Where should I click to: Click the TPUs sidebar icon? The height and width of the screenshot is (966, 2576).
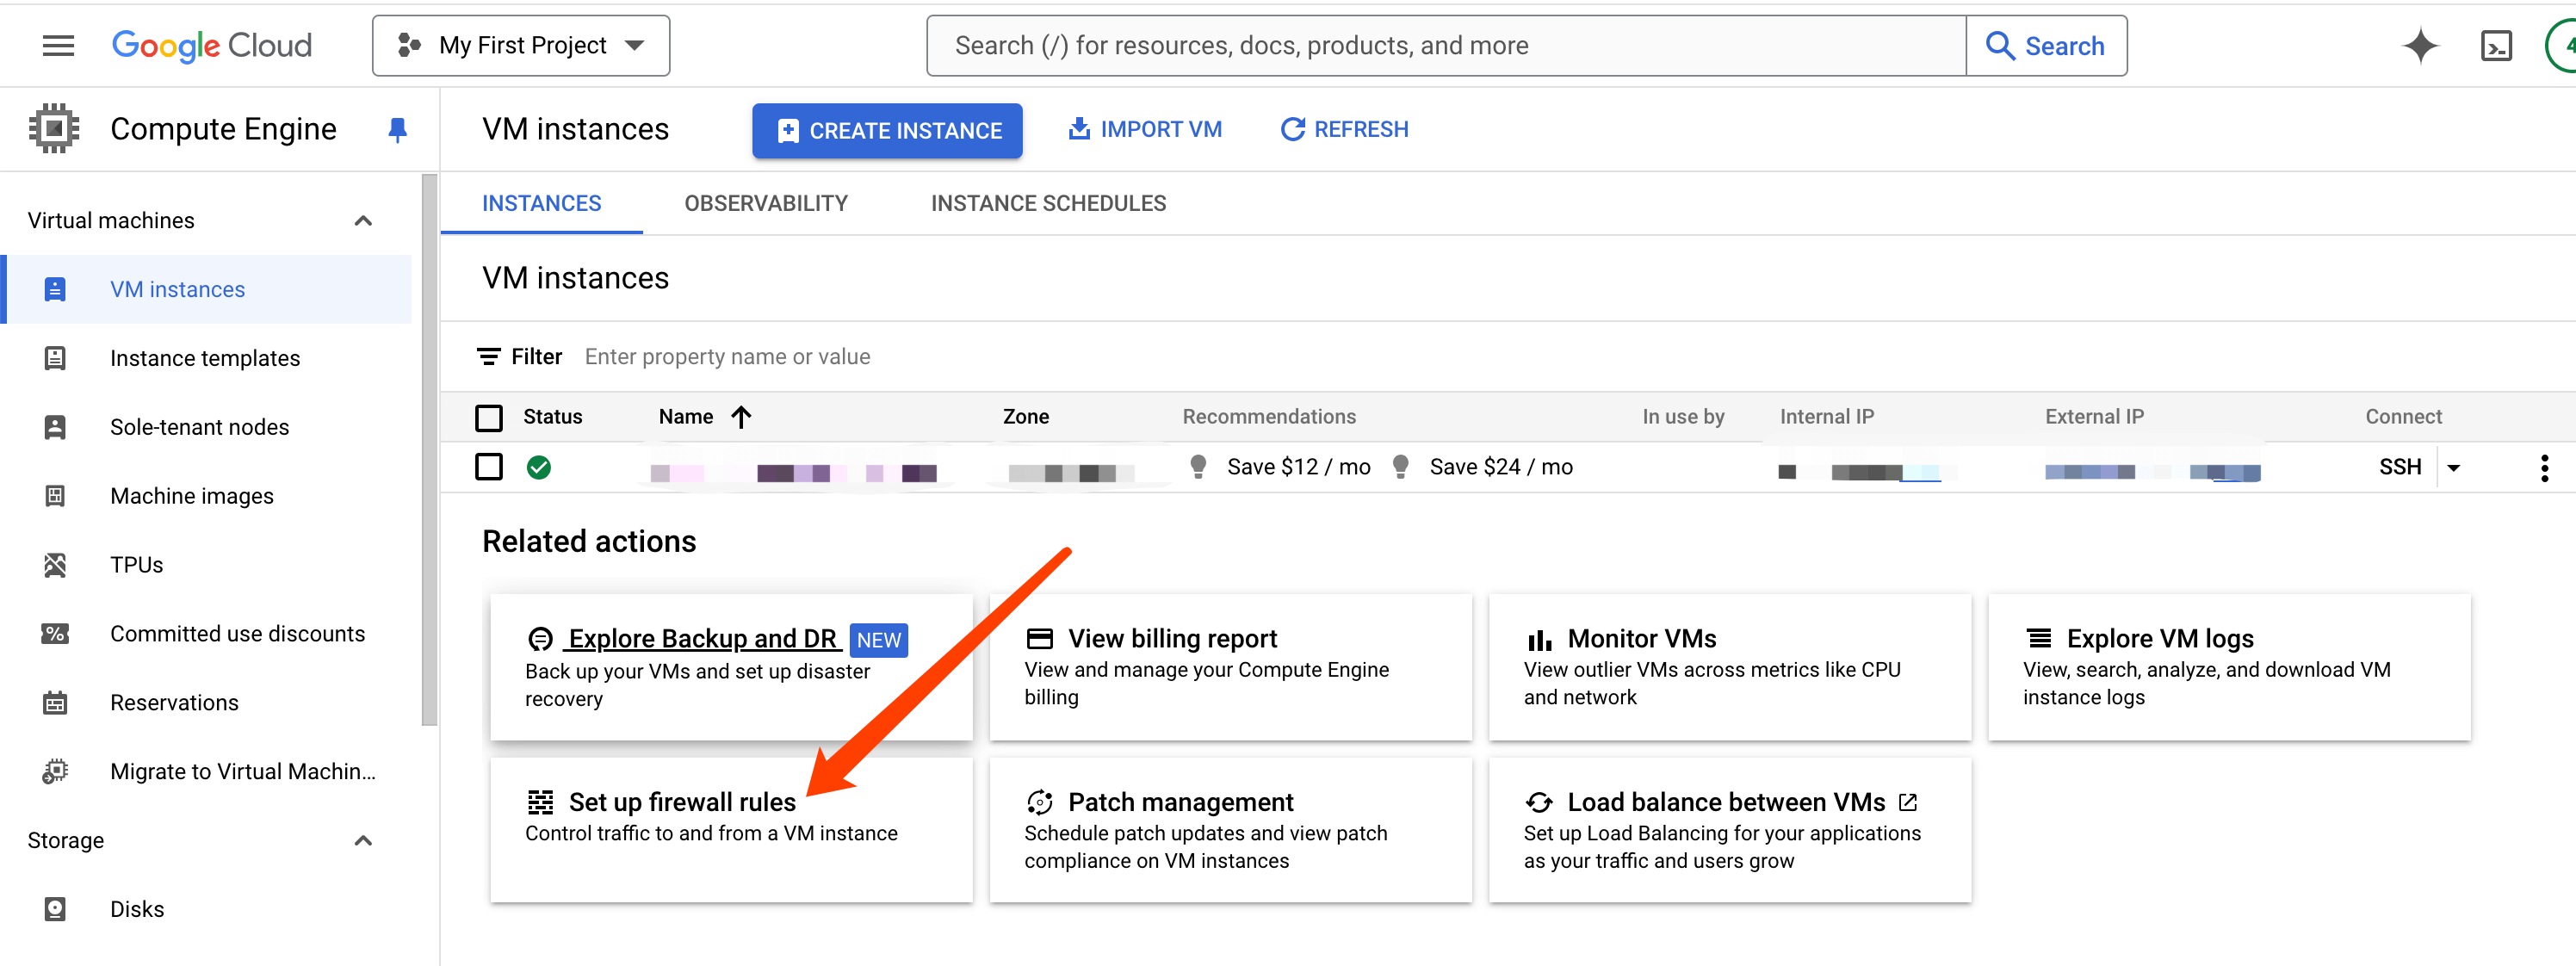[55, 565]
